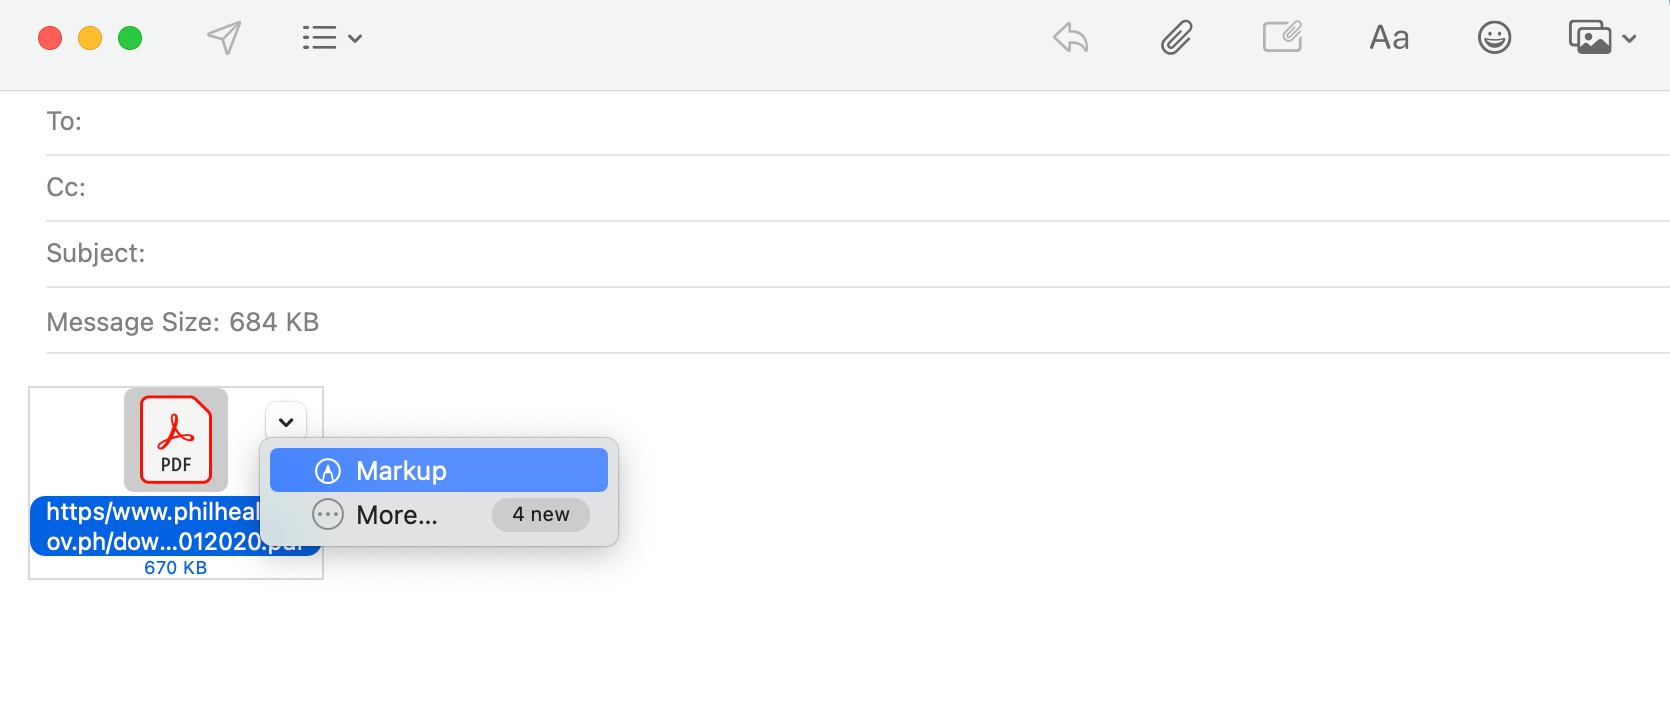Click the circled ellipsis icon beside More
This screenshot has height=726, width=1670.
pyautogui.click(x=328, y=515)
